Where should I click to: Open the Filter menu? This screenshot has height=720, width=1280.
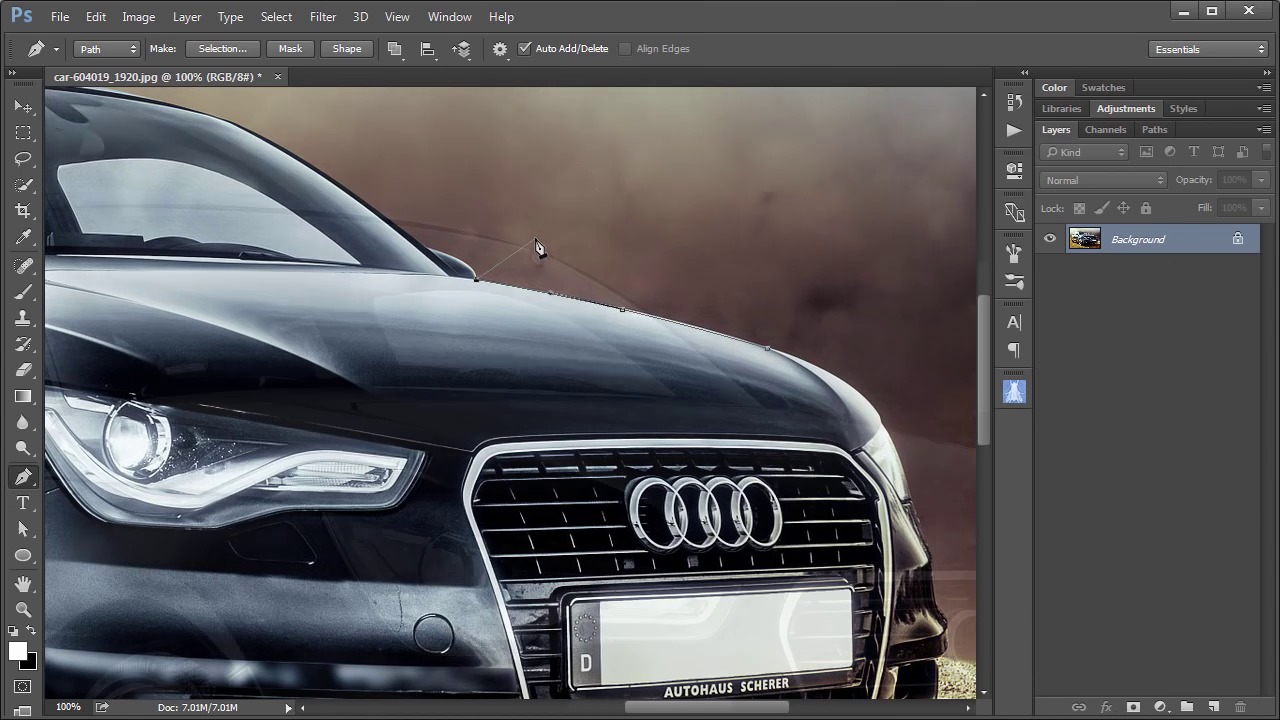[323, 17]
